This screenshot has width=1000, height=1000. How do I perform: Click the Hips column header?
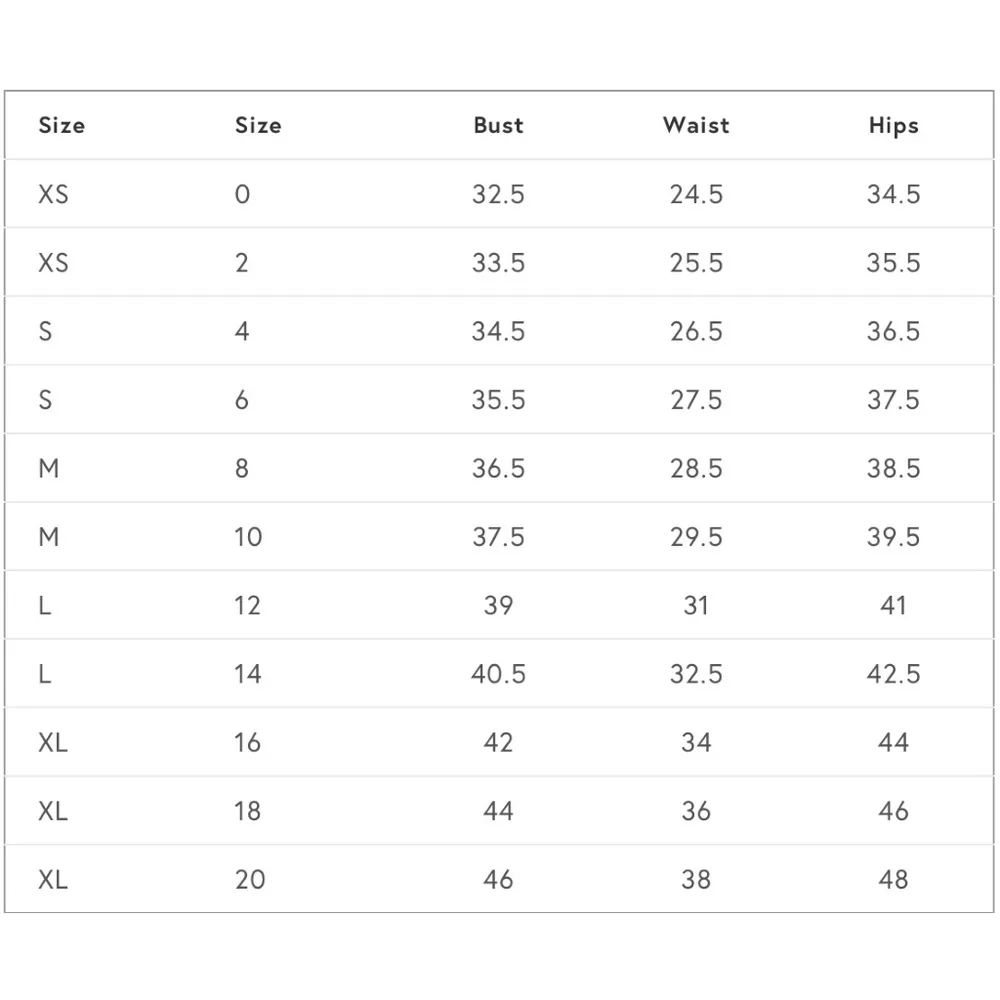(x=893, y=126)
